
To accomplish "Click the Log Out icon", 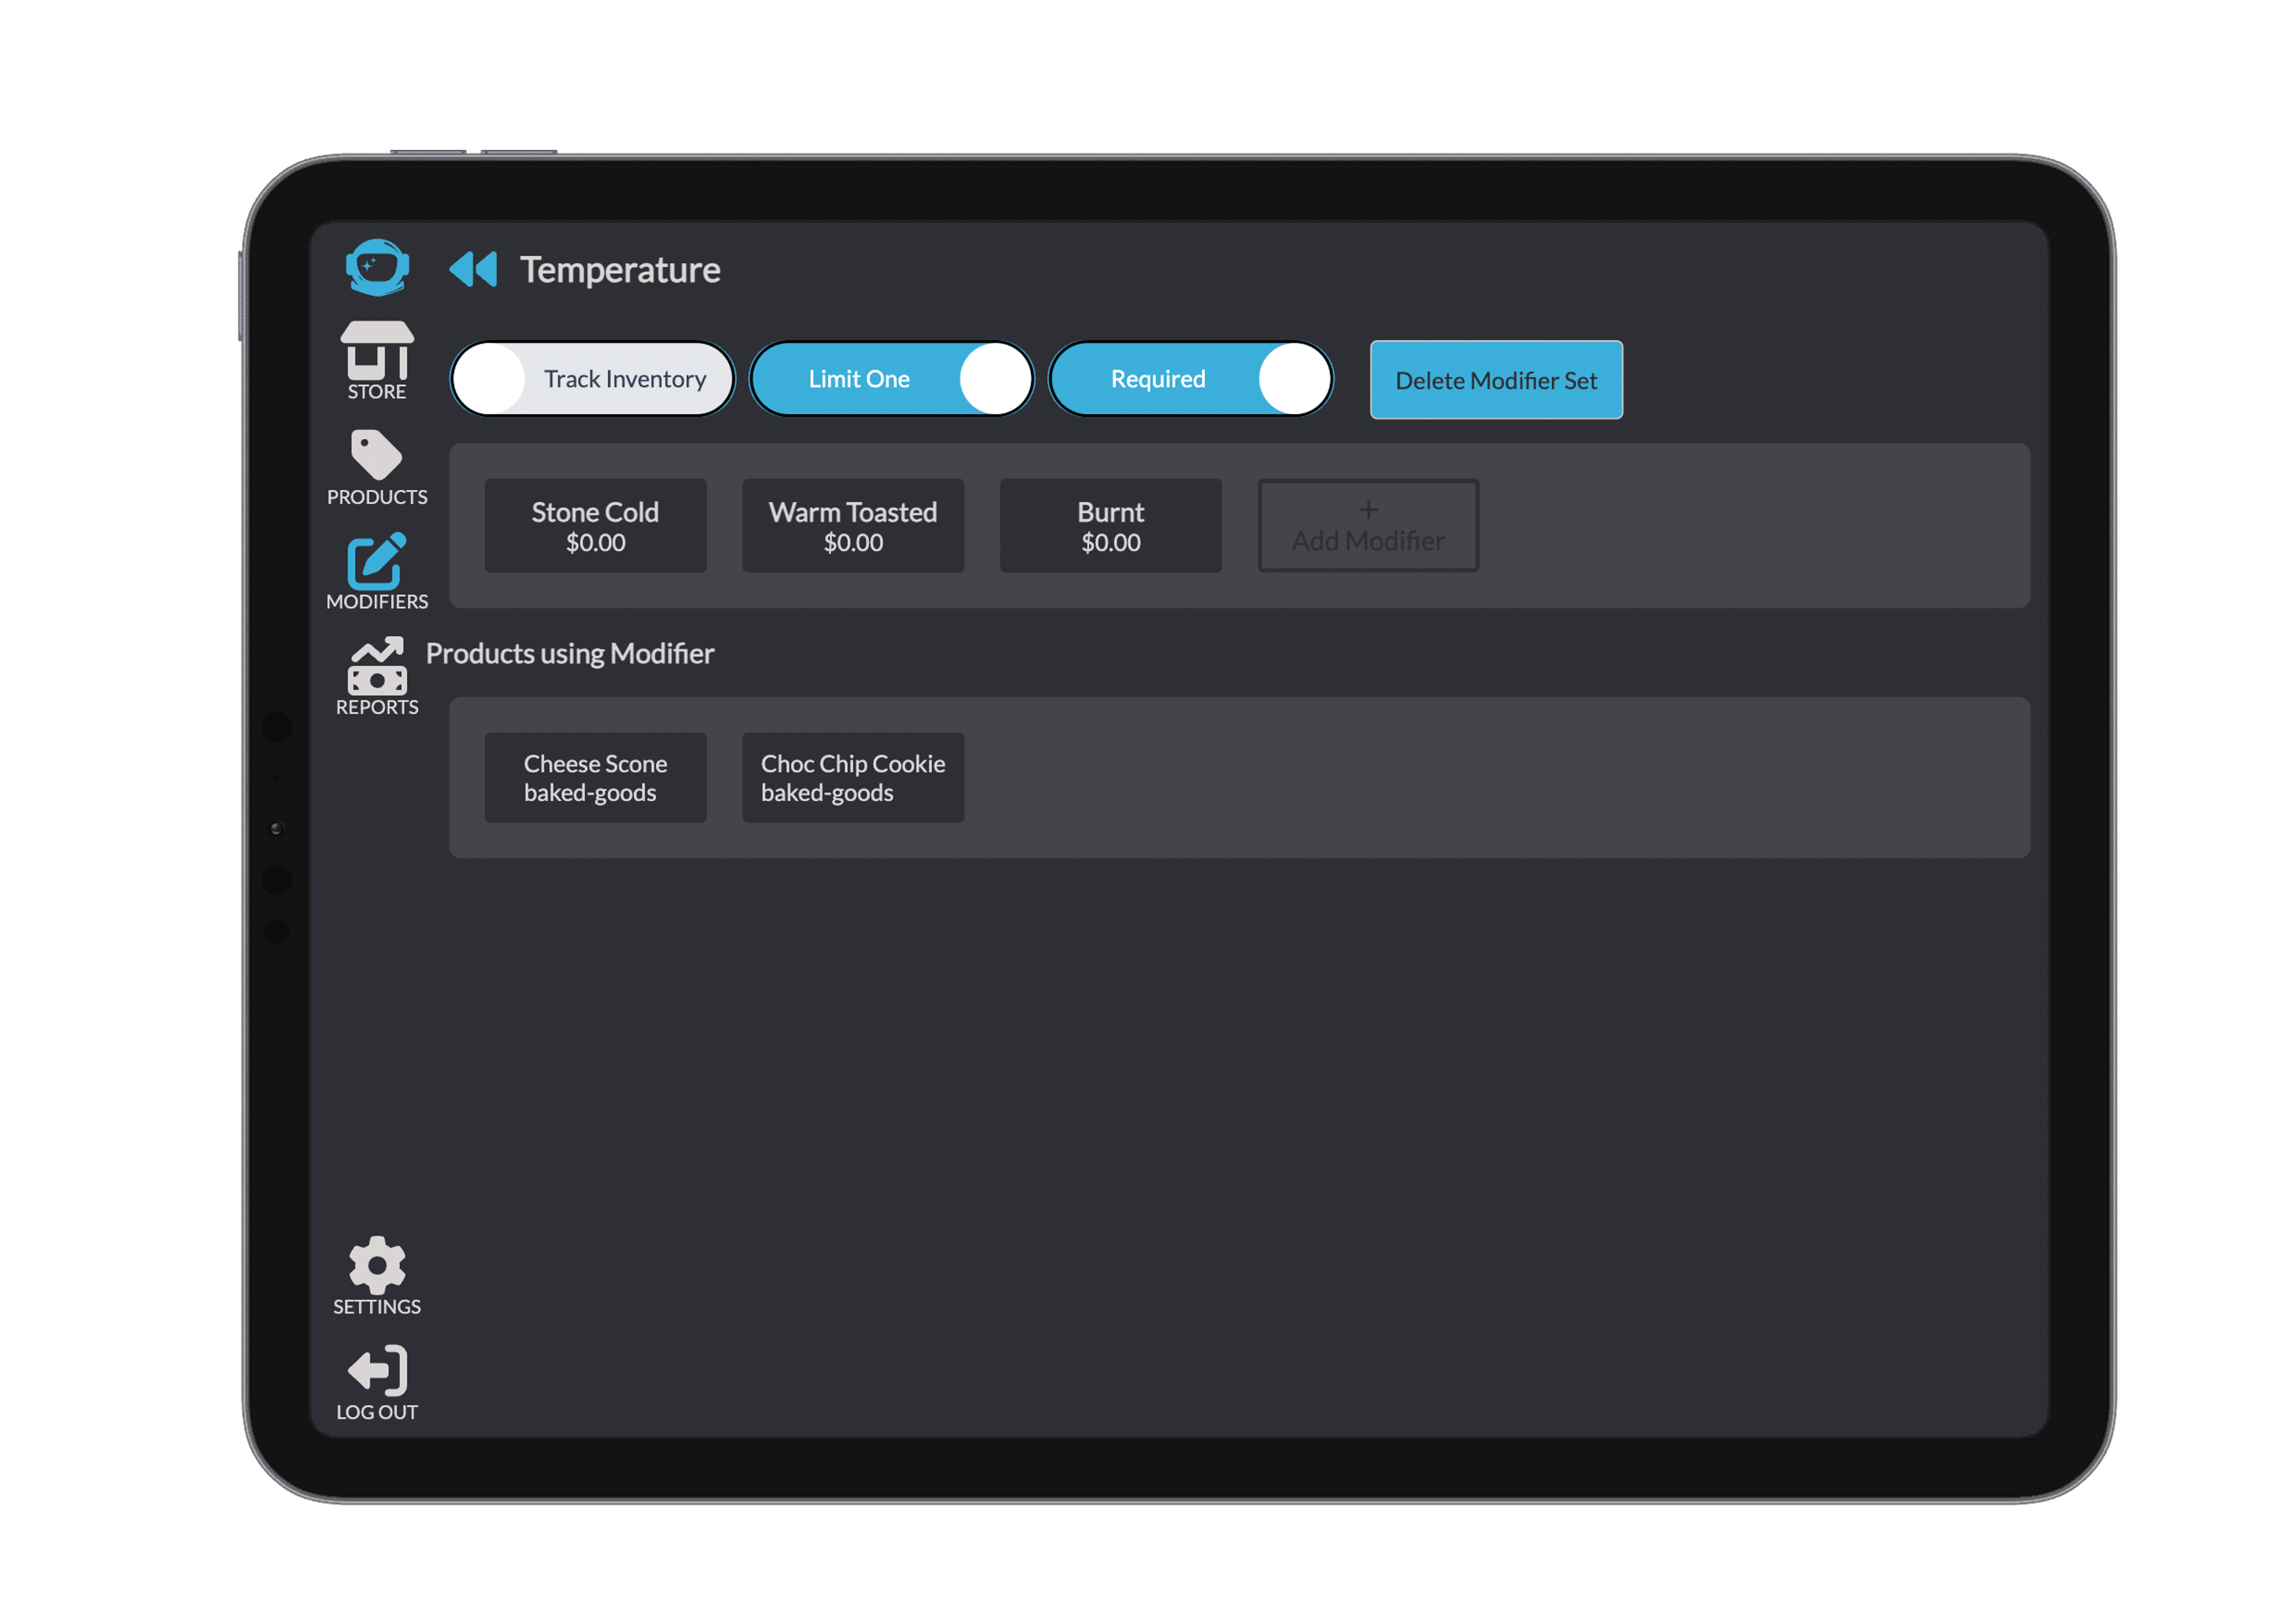I will (x=377, y=1371).
